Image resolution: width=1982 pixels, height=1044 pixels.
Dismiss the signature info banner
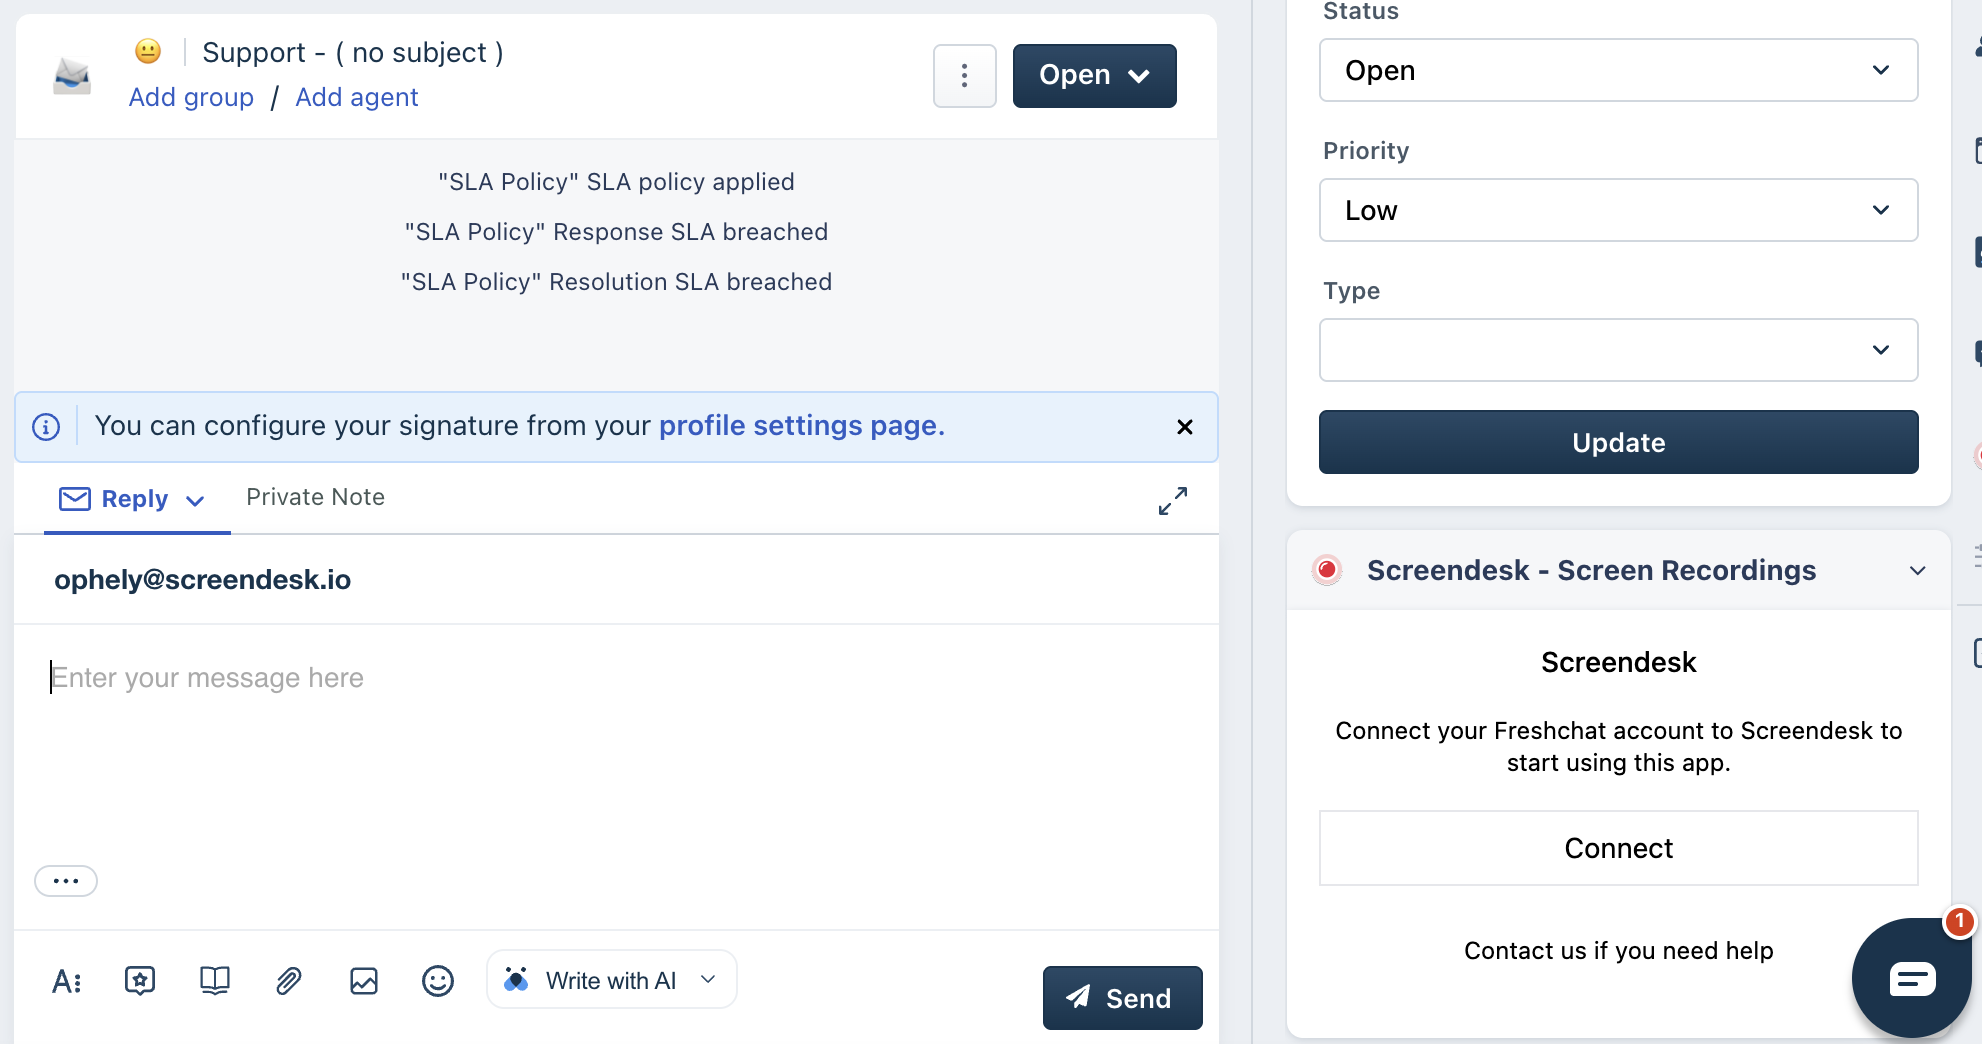[1185, 427]
